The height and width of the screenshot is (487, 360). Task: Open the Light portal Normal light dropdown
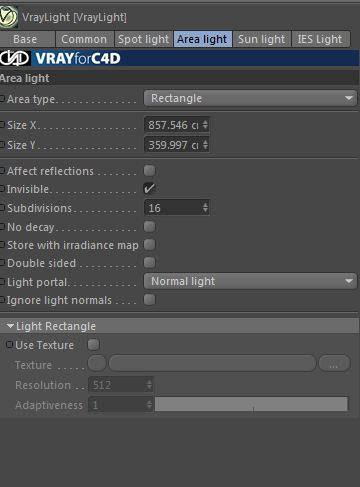coord(250,281)
